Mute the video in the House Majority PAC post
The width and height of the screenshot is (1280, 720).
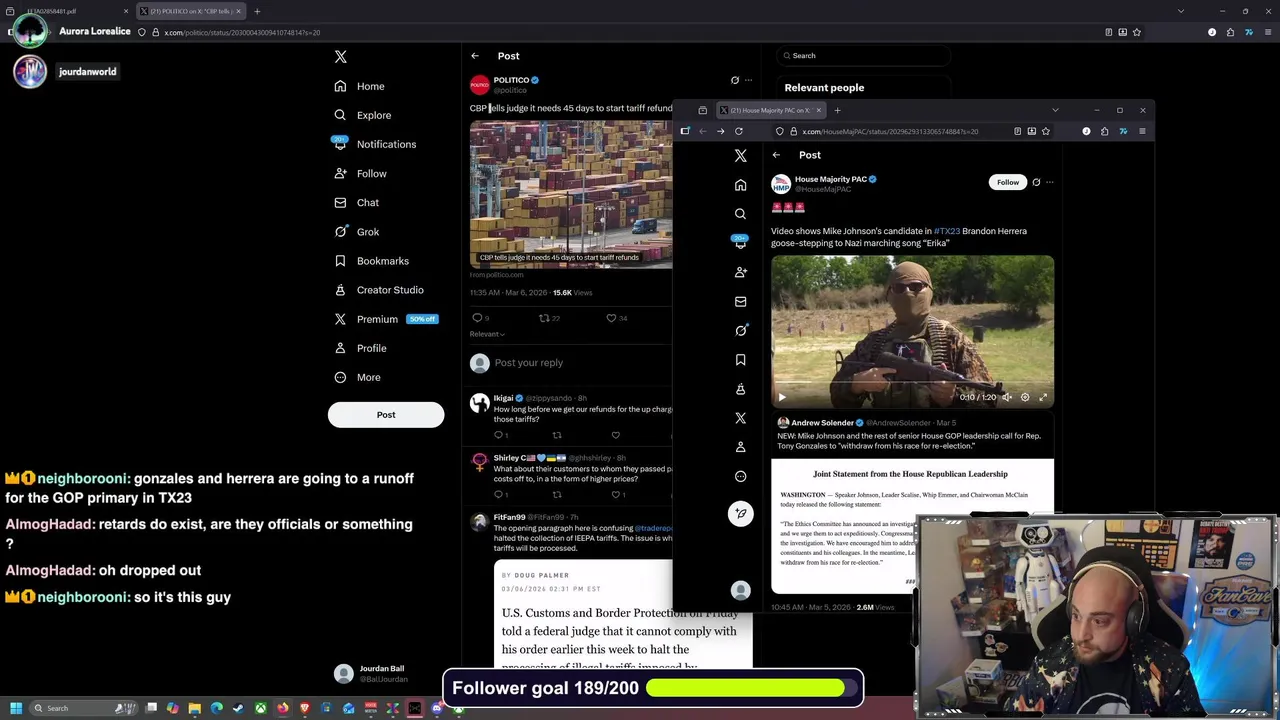pos(1006,397)
